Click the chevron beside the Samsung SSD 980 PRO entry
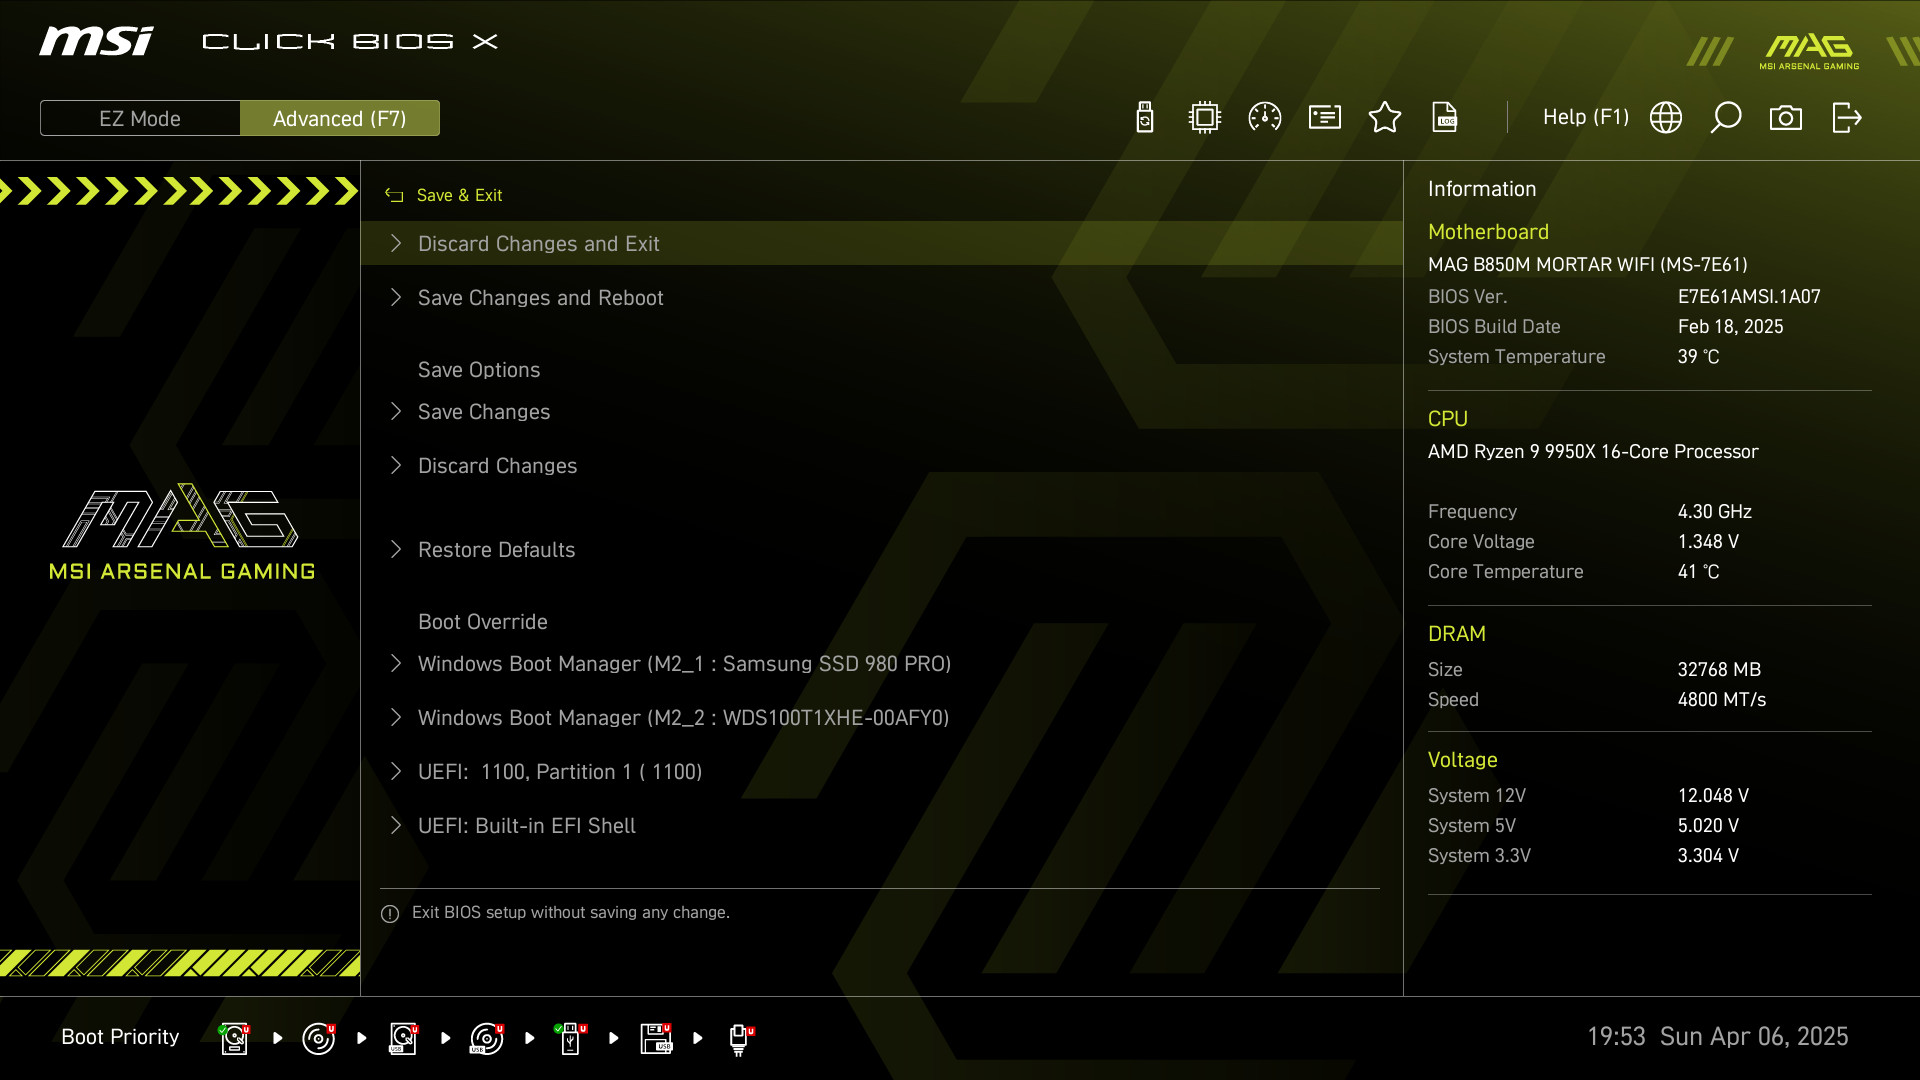1920x1080 pixels. point(396,663)
